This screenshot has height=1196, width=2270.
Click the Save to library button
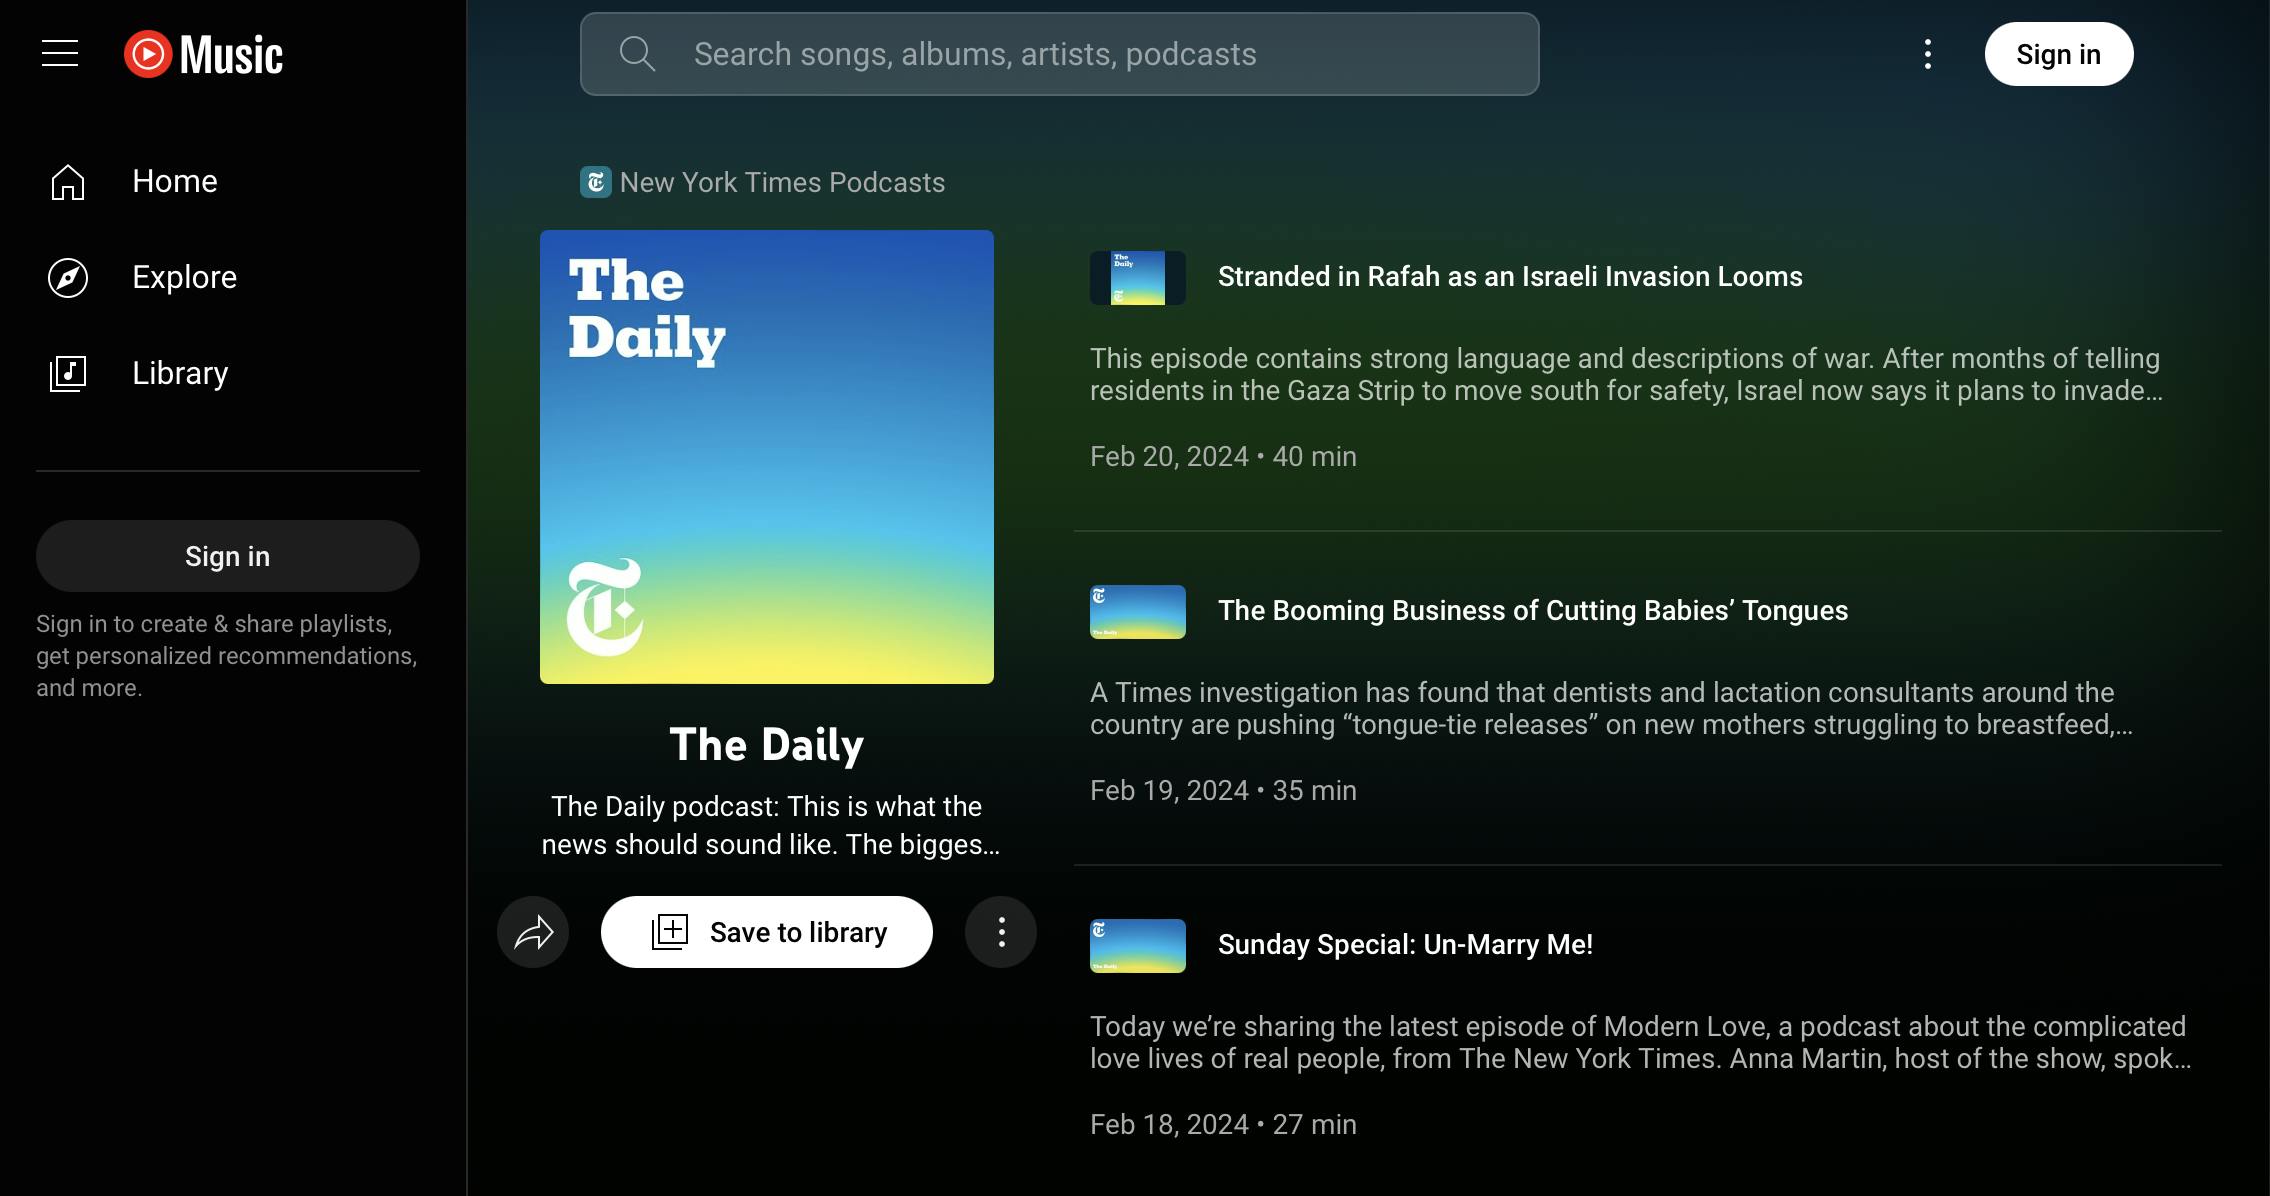[x=766, y=930]
